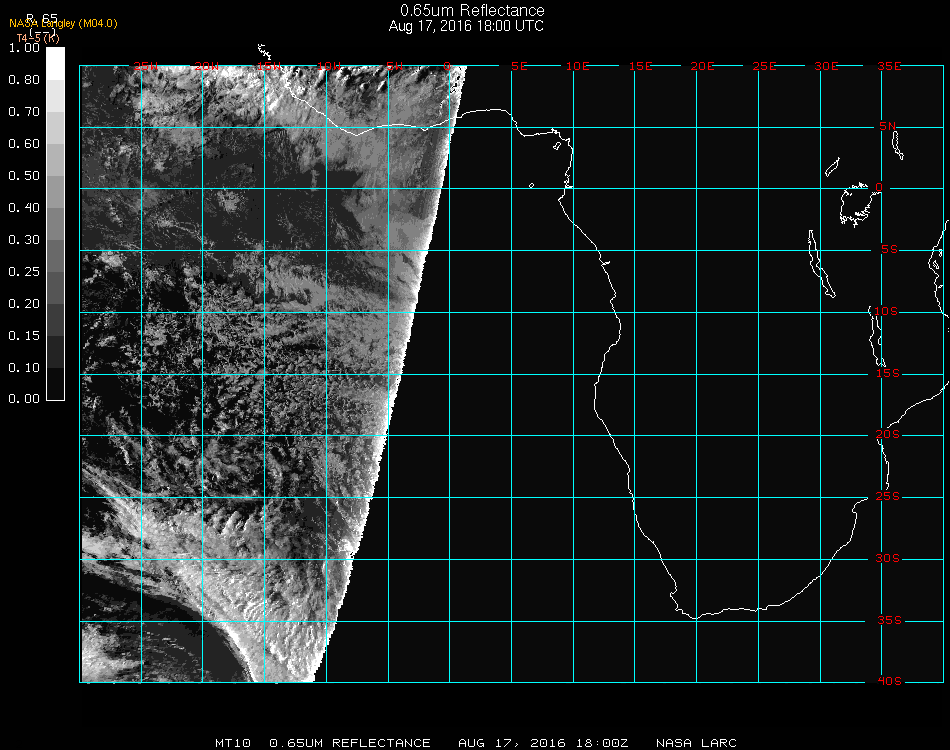Click the 0.00 colorbar scale label
950x750 pixels.
pos(24,399)
